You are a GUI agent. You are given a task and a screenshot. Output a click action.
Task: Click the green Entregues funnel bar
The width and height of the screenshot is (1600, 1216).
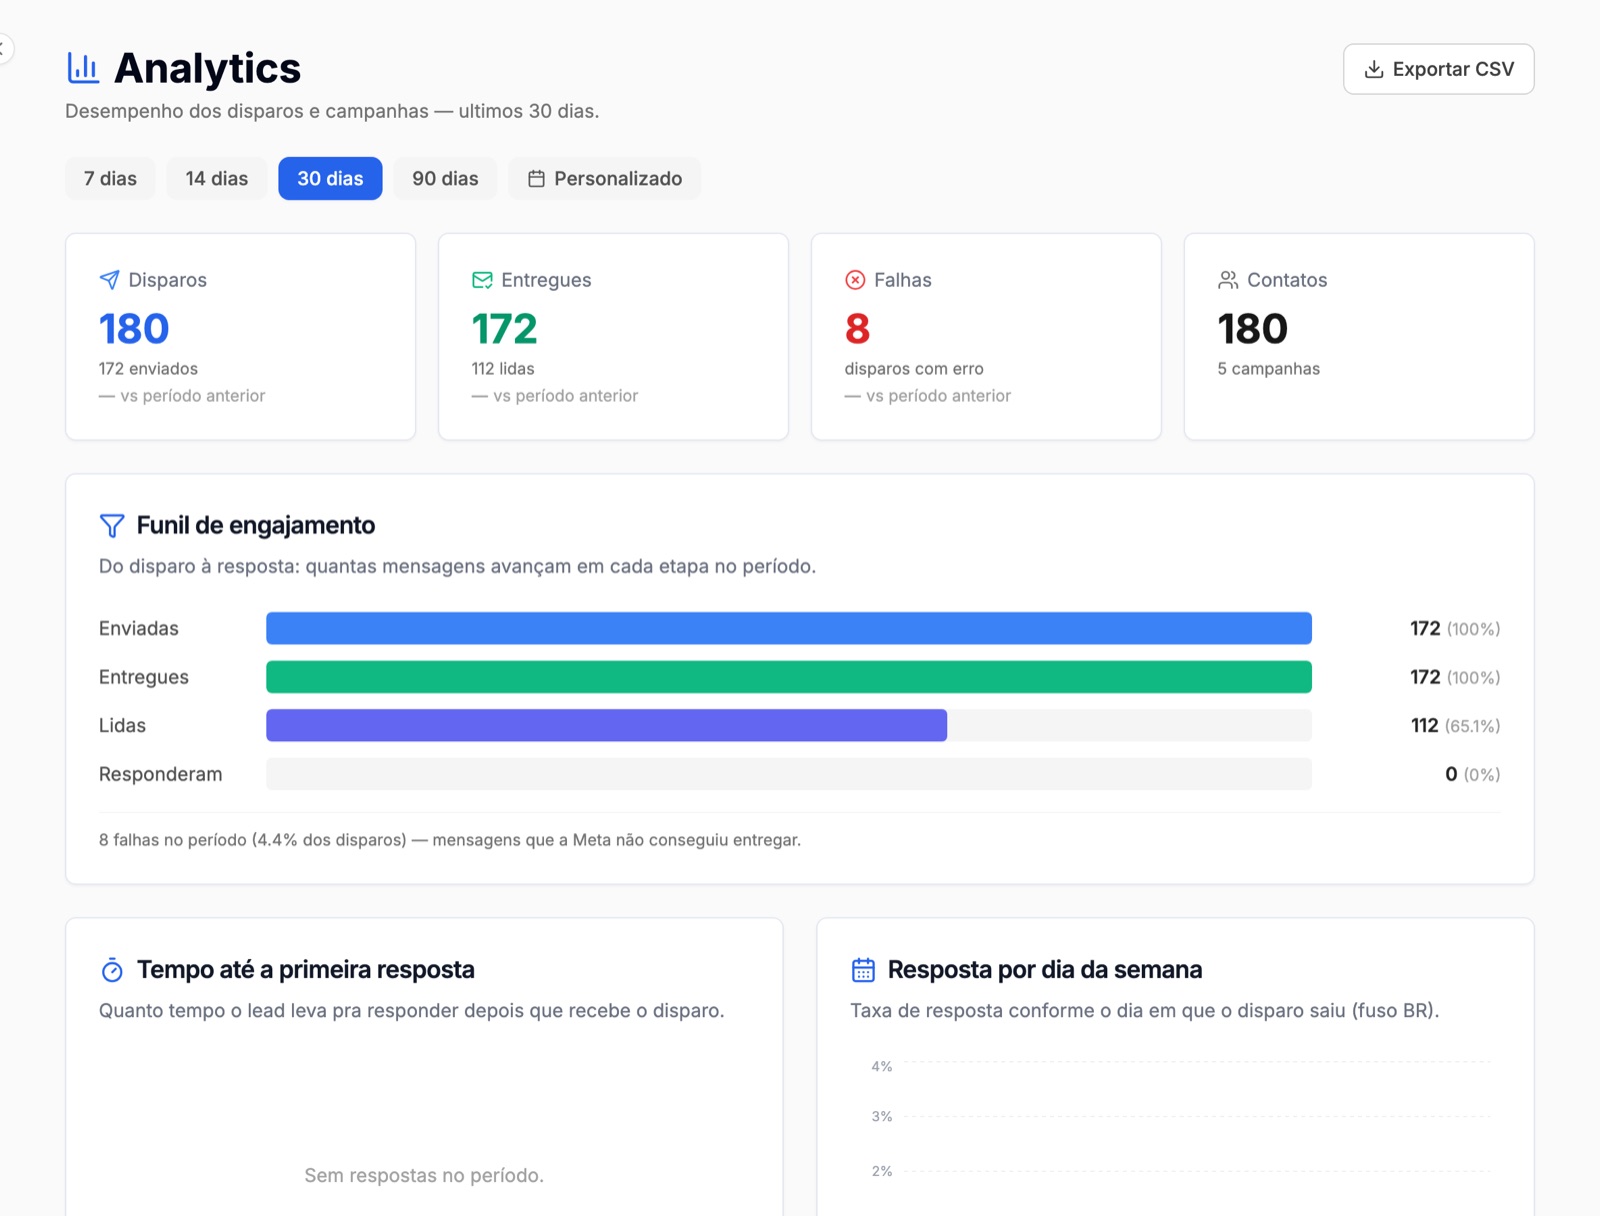click(789, 677)
